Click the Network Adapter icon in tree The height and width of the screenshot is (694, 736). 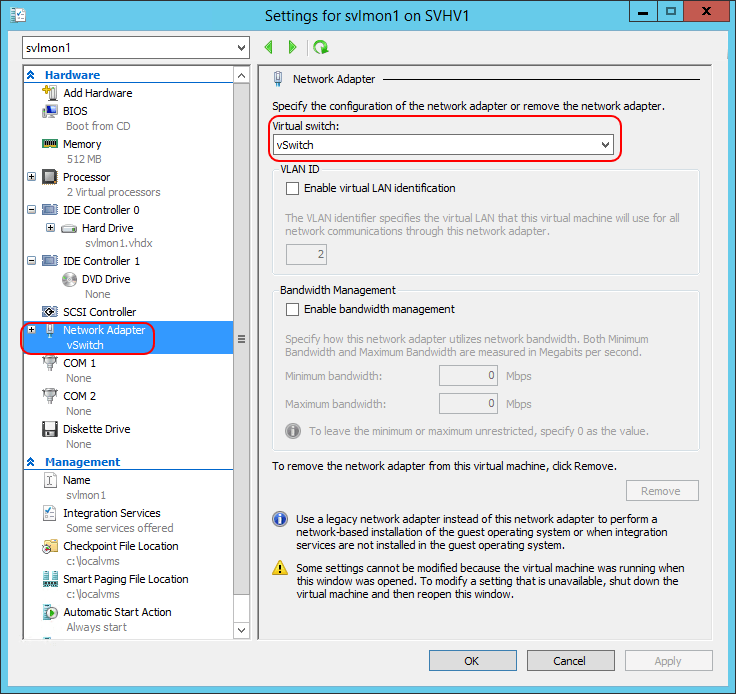[50, 331]
